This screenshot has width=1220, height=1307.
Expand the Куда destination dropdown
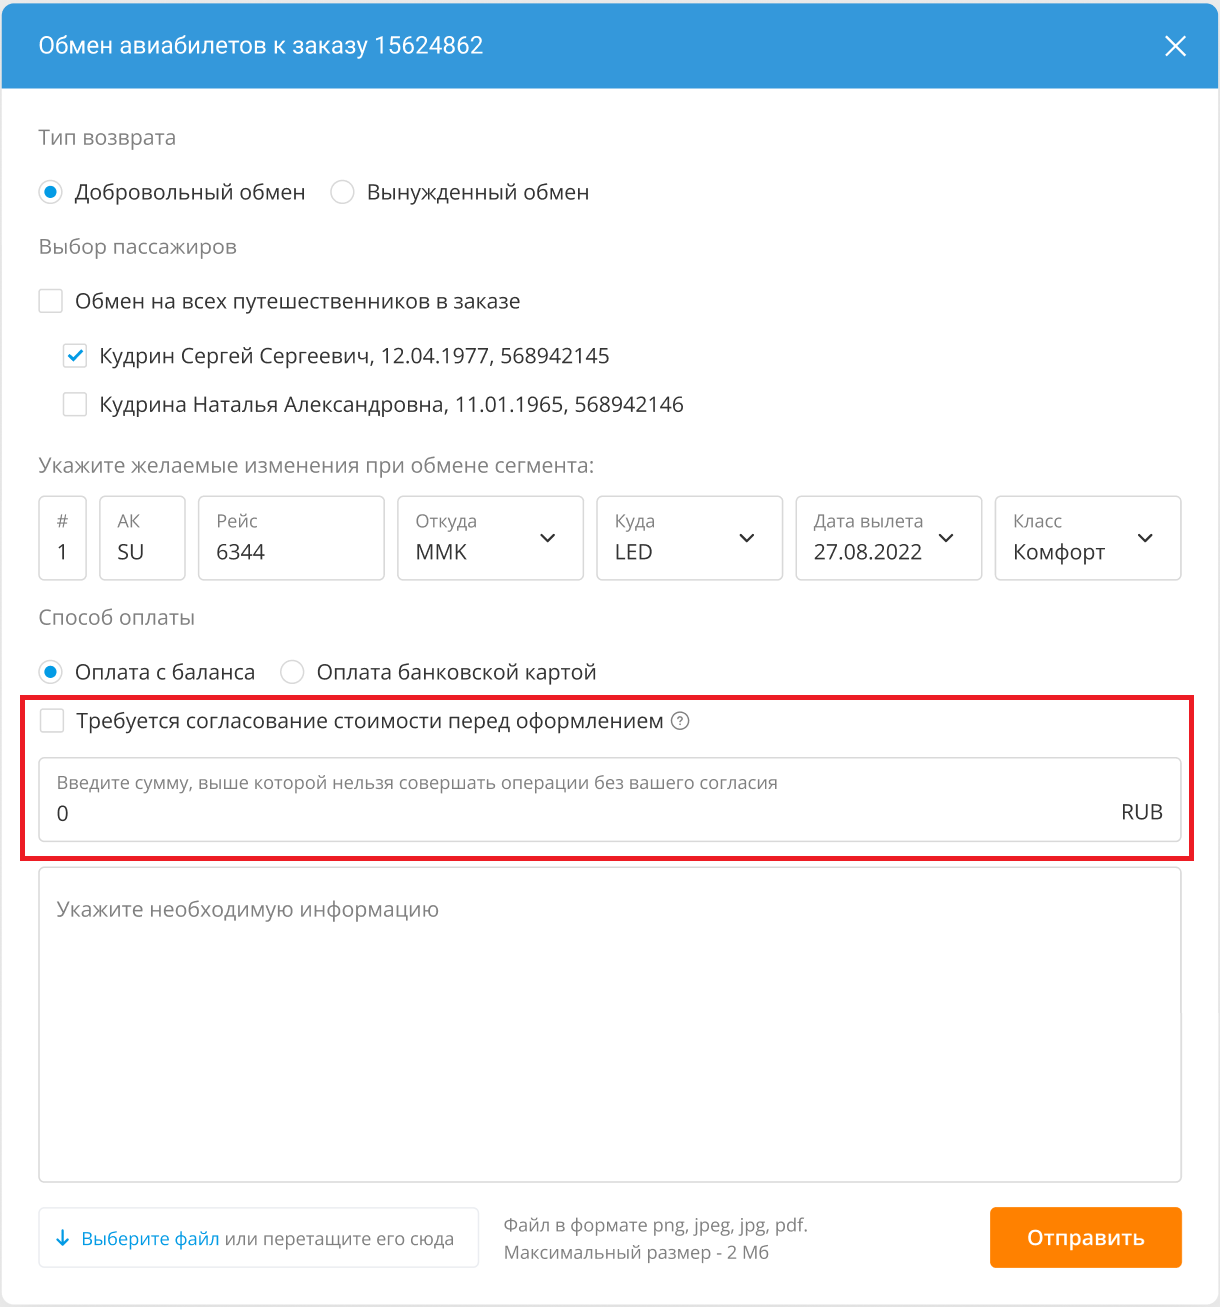689,538
